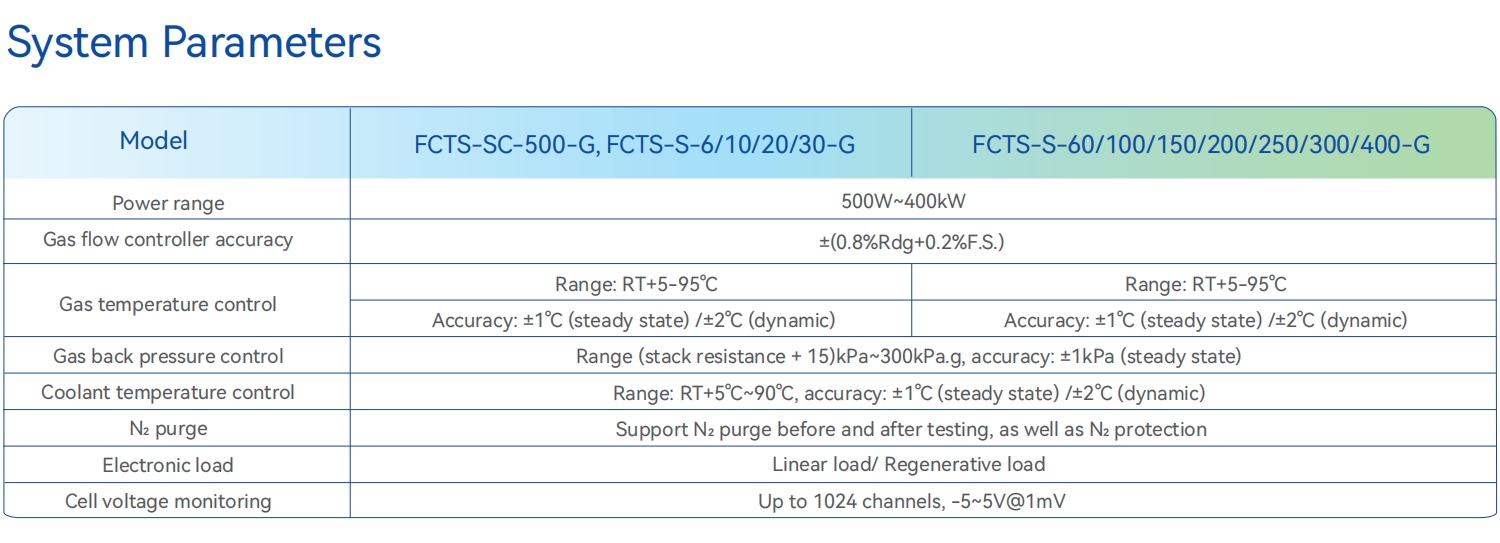This screenshot has height=543, width=1500.
Task: Select Gas flow controller accuracy label
Action: [168, 239]
